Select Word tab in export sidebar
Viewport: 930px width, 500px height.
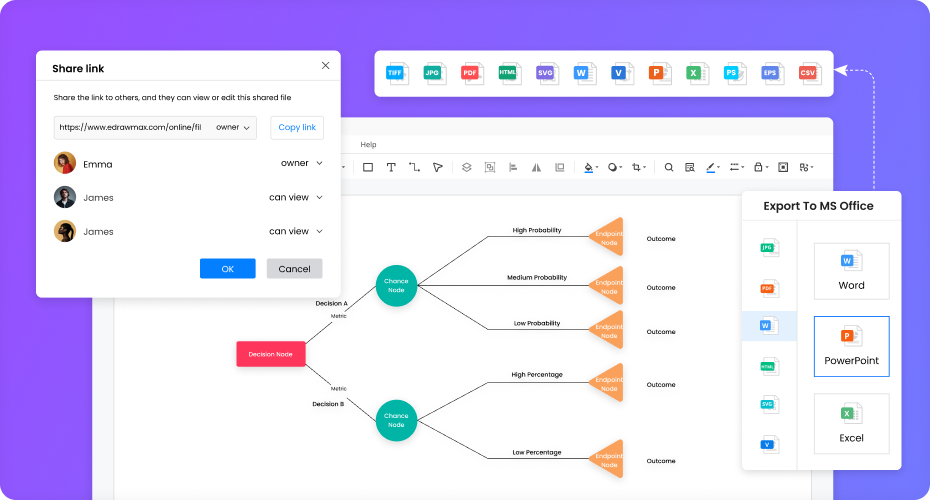point(768,326)
